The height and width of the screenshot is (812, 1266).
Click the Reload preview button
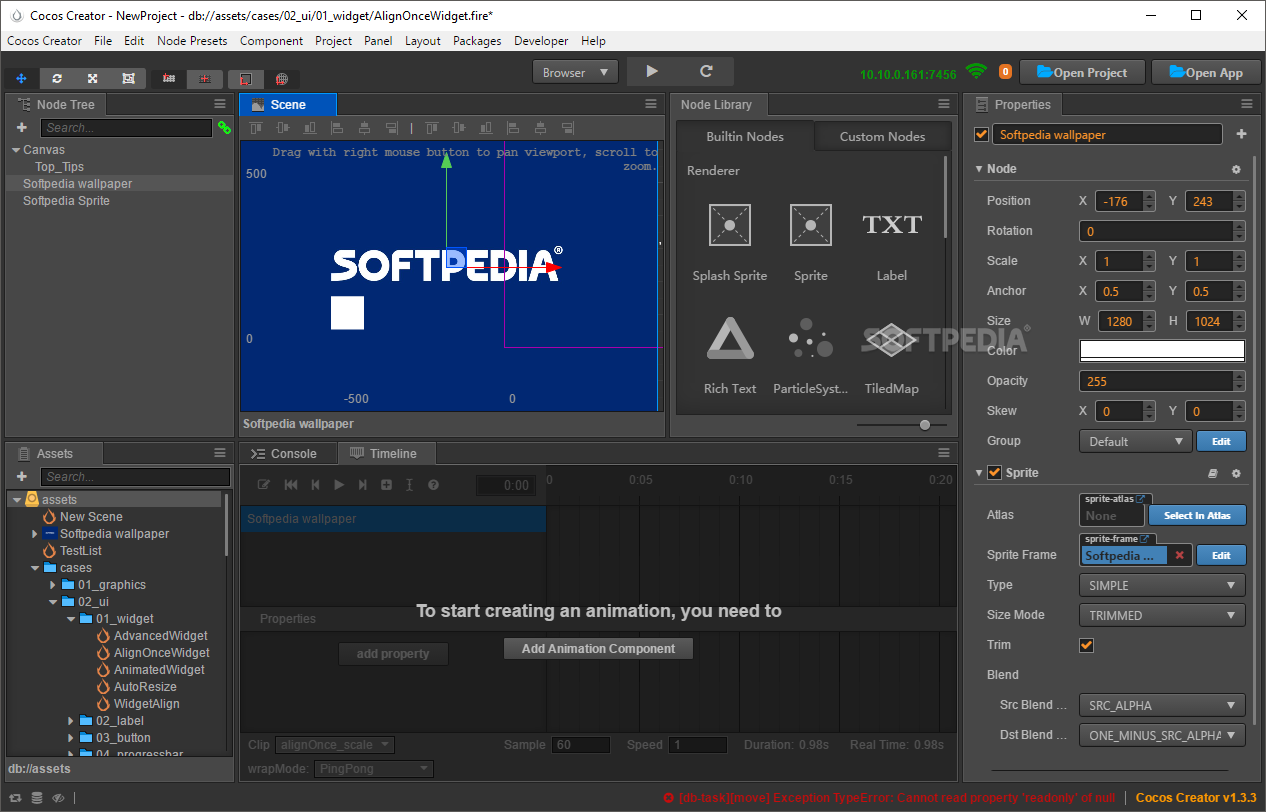[x=706, y=72]
